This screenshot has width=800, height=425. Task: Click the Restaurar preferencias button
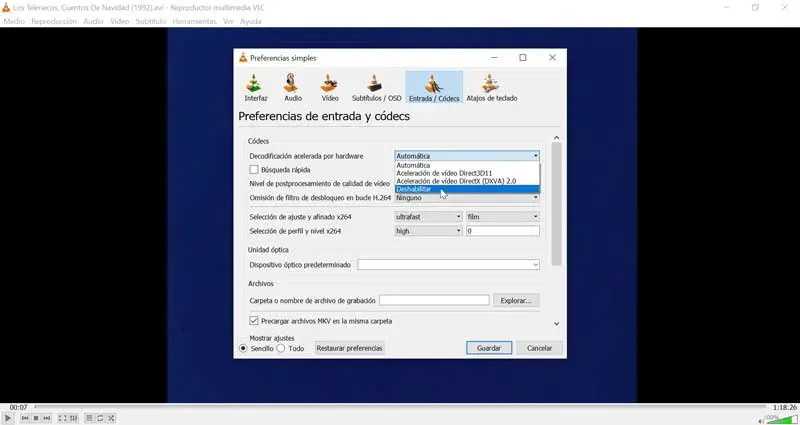click(x=349, y=348)
